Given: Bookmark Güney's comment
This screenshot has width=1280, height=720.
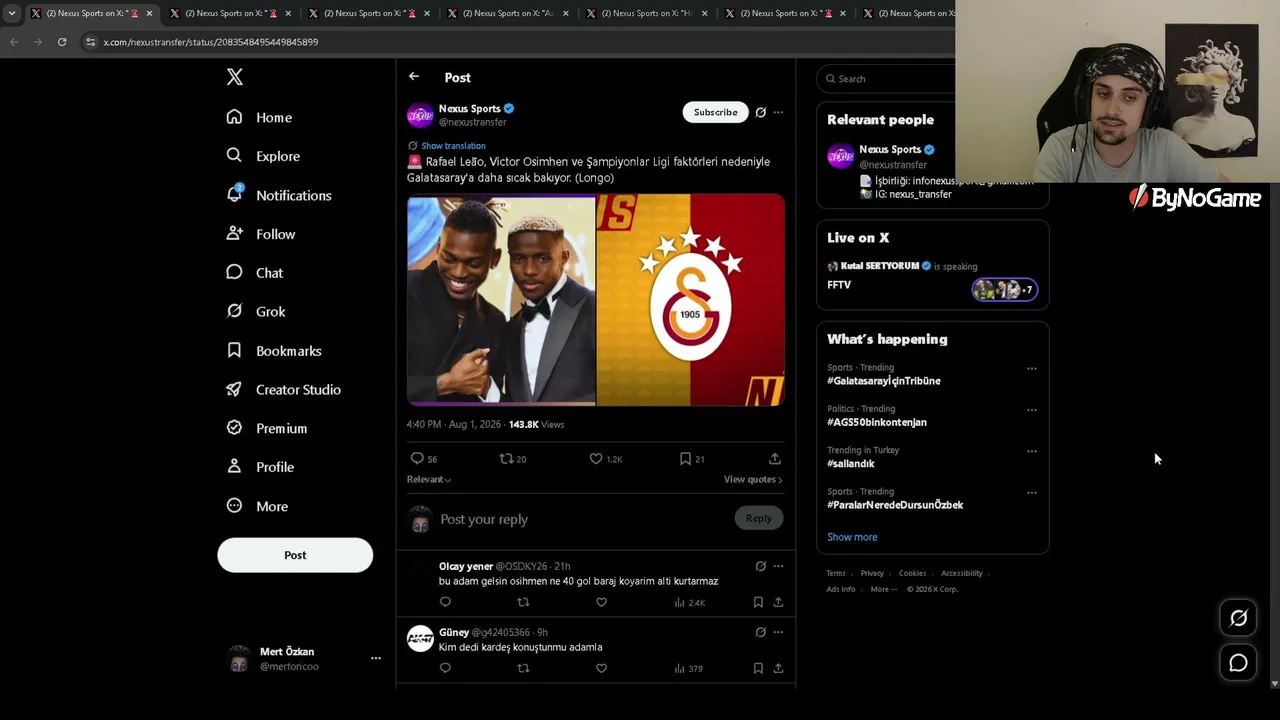Looking at the screenshot, I should point(758,668).
